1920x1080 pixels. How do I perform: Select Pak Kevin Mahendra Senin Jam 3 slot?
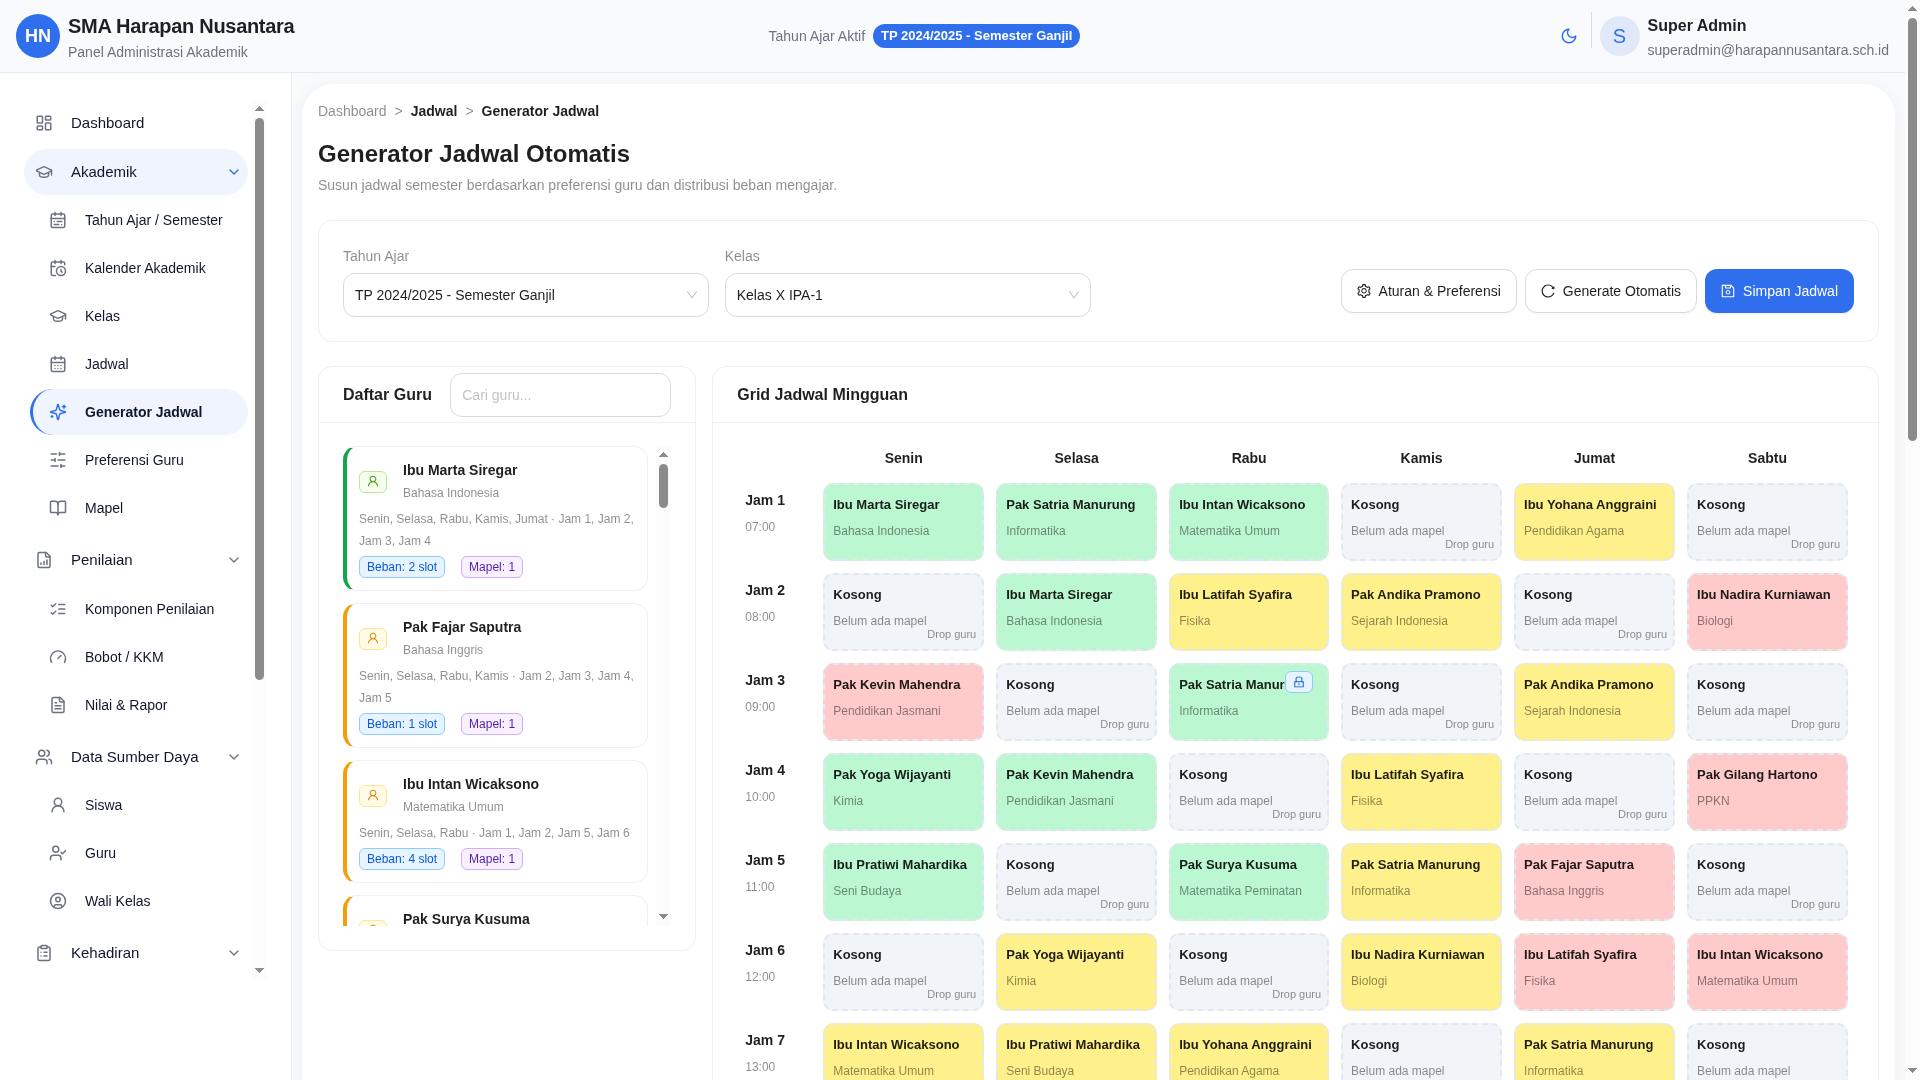pyautogui.click(x=903, y=701)
